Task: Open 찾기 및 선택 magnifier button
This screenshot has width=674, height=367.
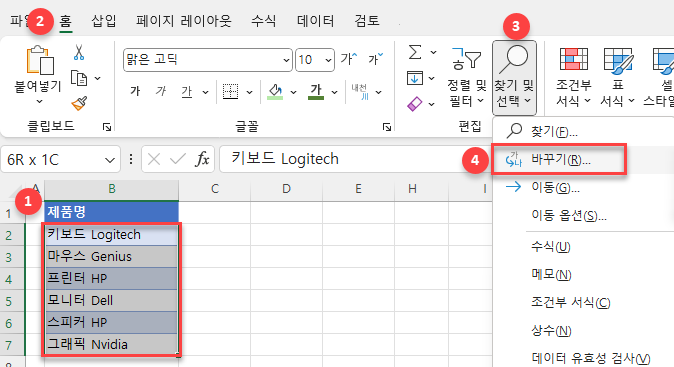Action: pyautogui.click(x=514, y=78)
